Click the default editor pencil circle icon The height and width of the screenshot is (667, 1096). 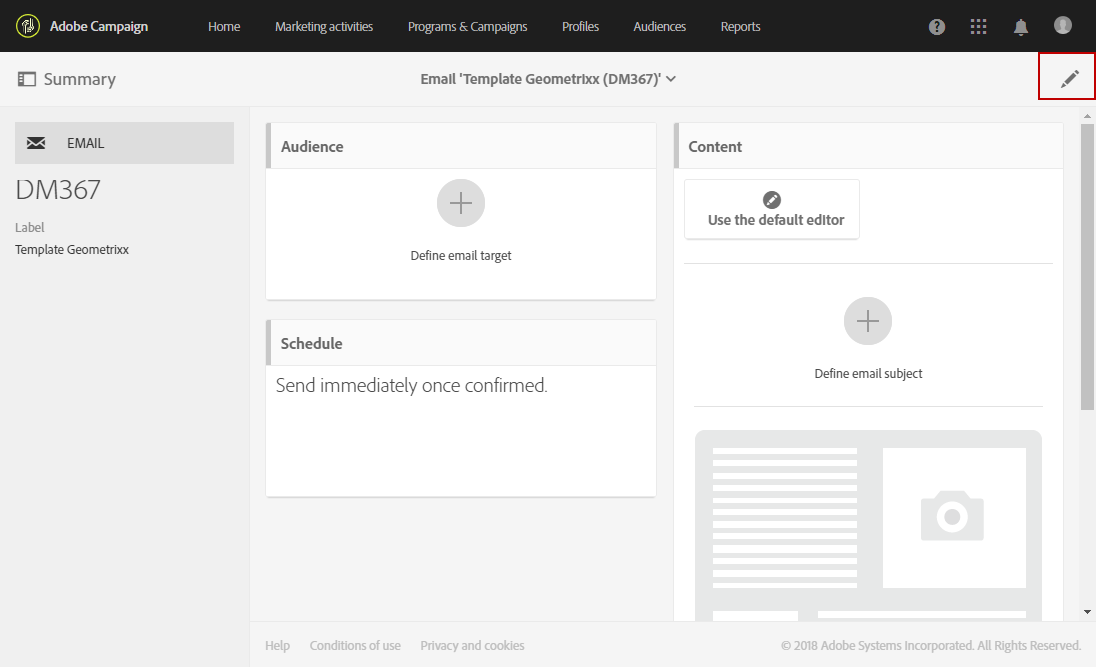click(772, 200)
